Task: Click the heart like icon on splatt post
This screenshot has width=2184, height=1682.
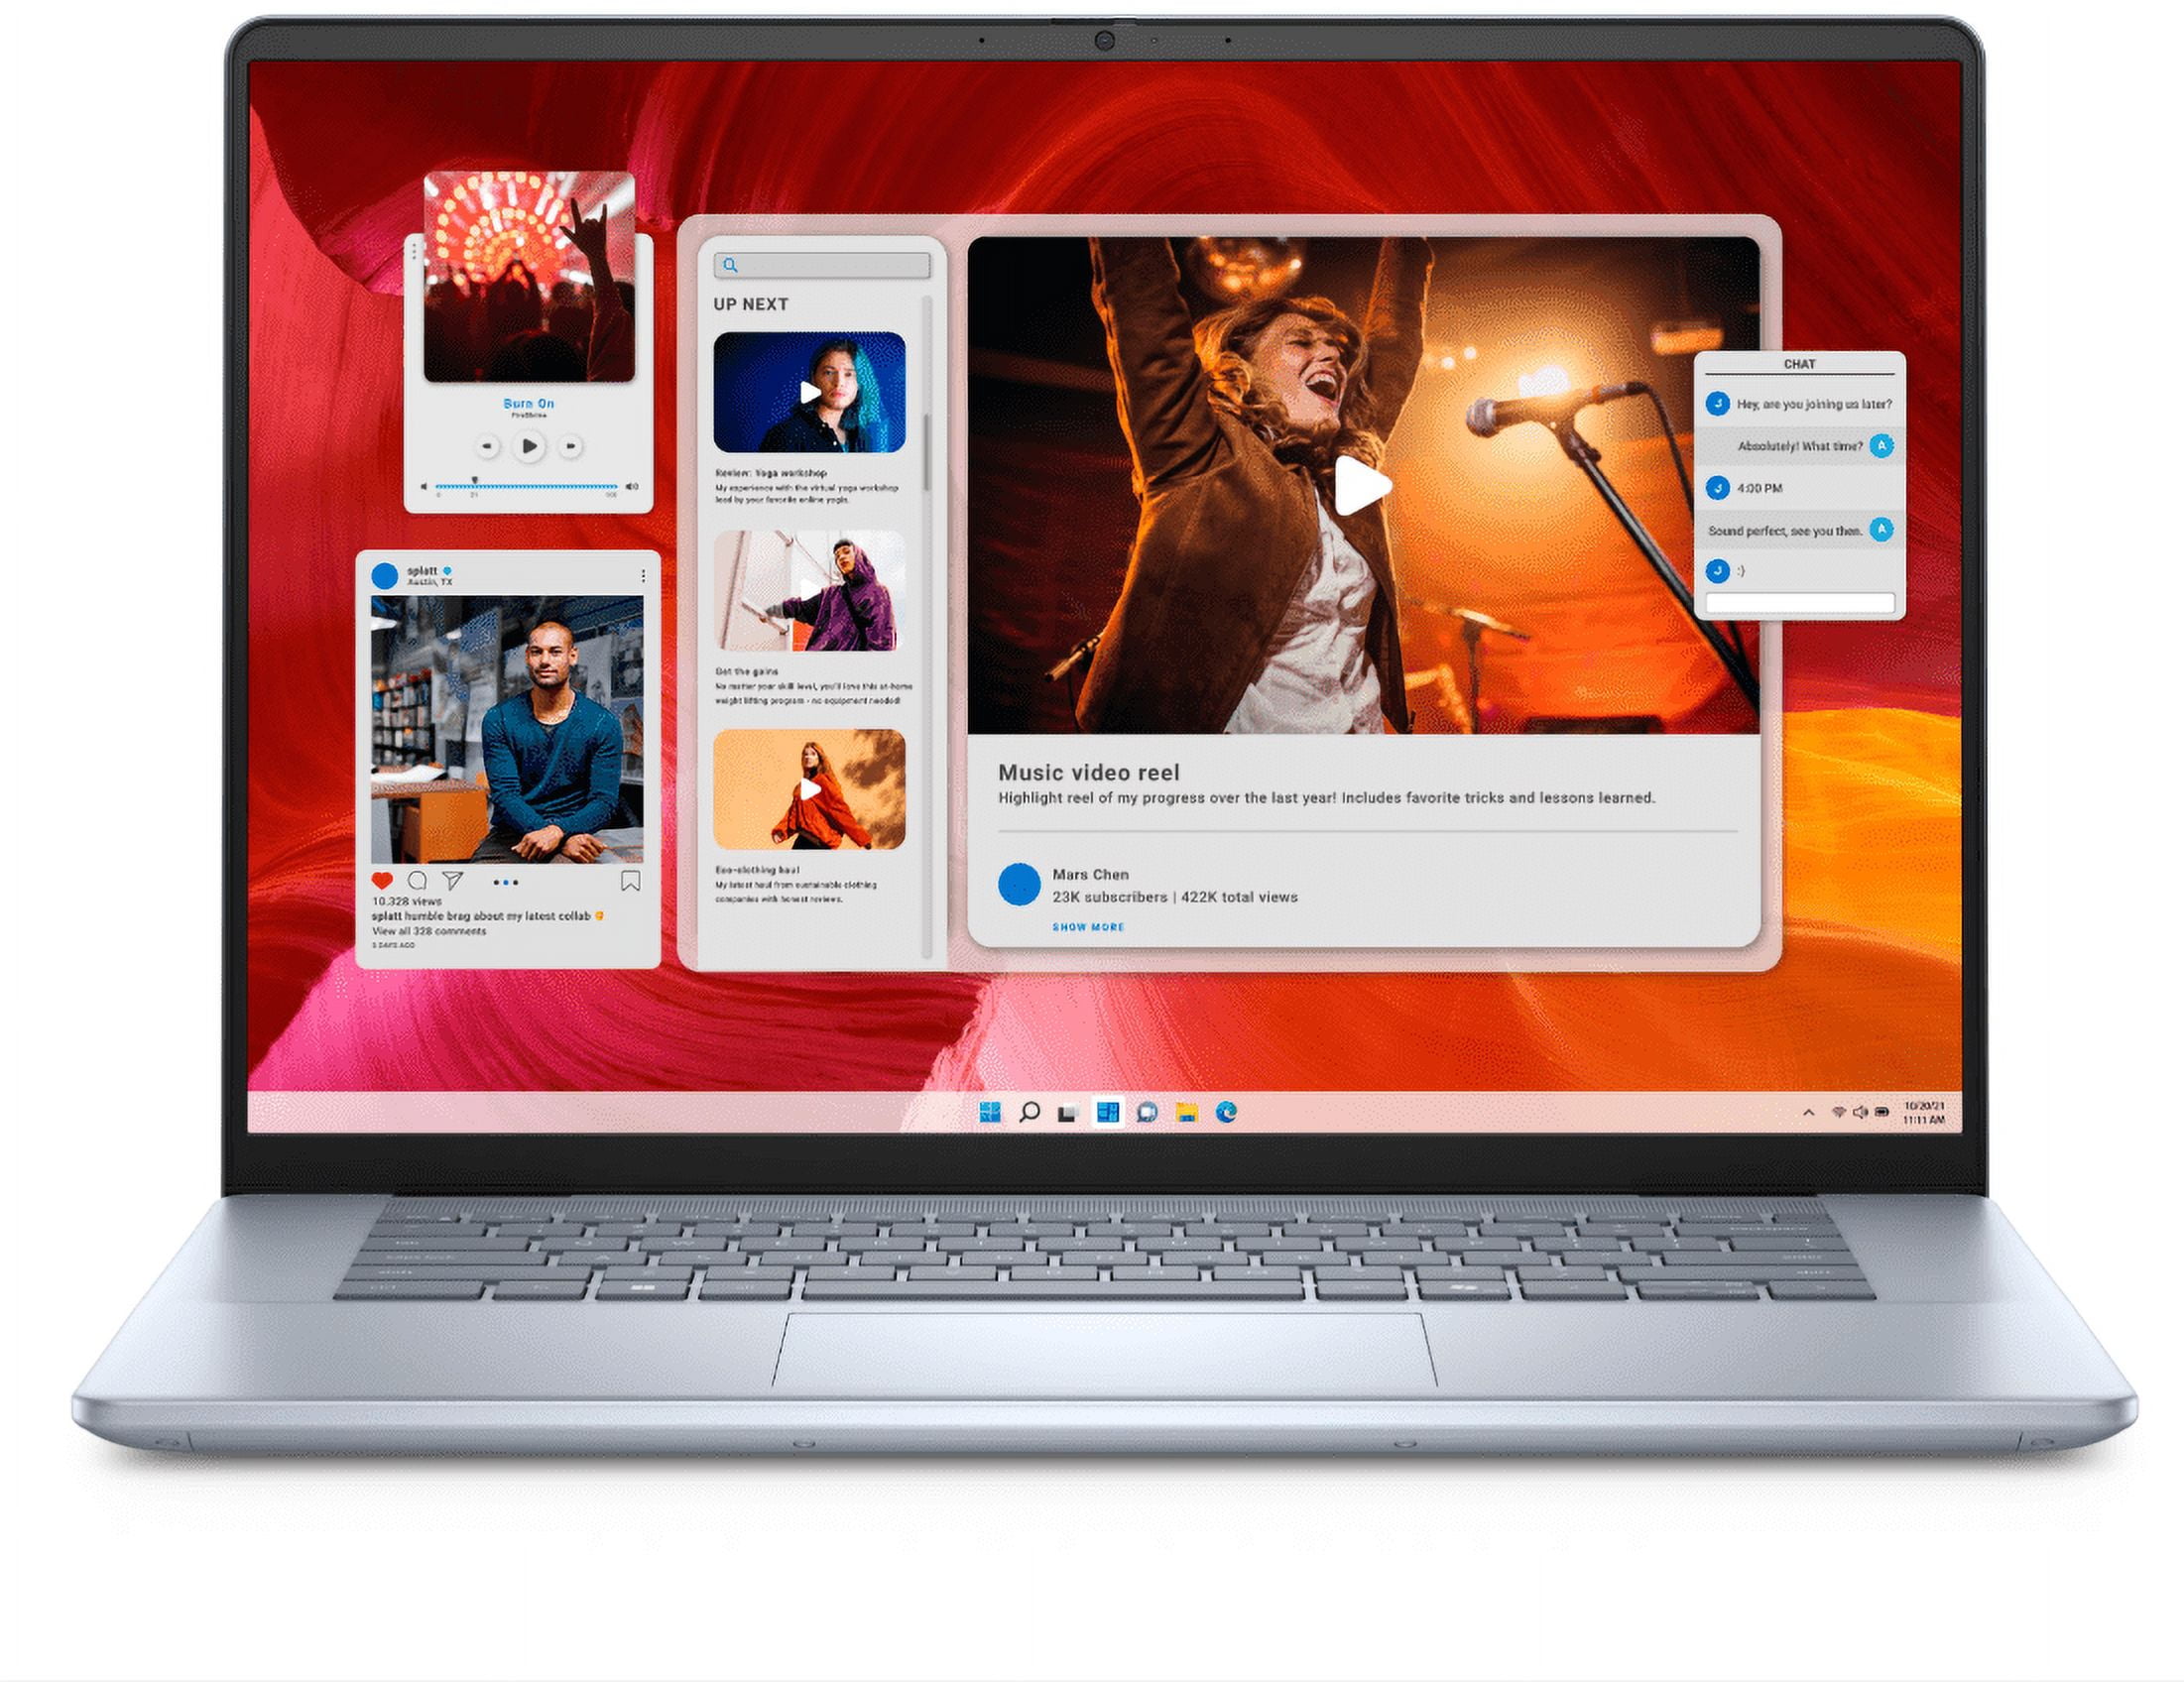Action: point(382,881)
